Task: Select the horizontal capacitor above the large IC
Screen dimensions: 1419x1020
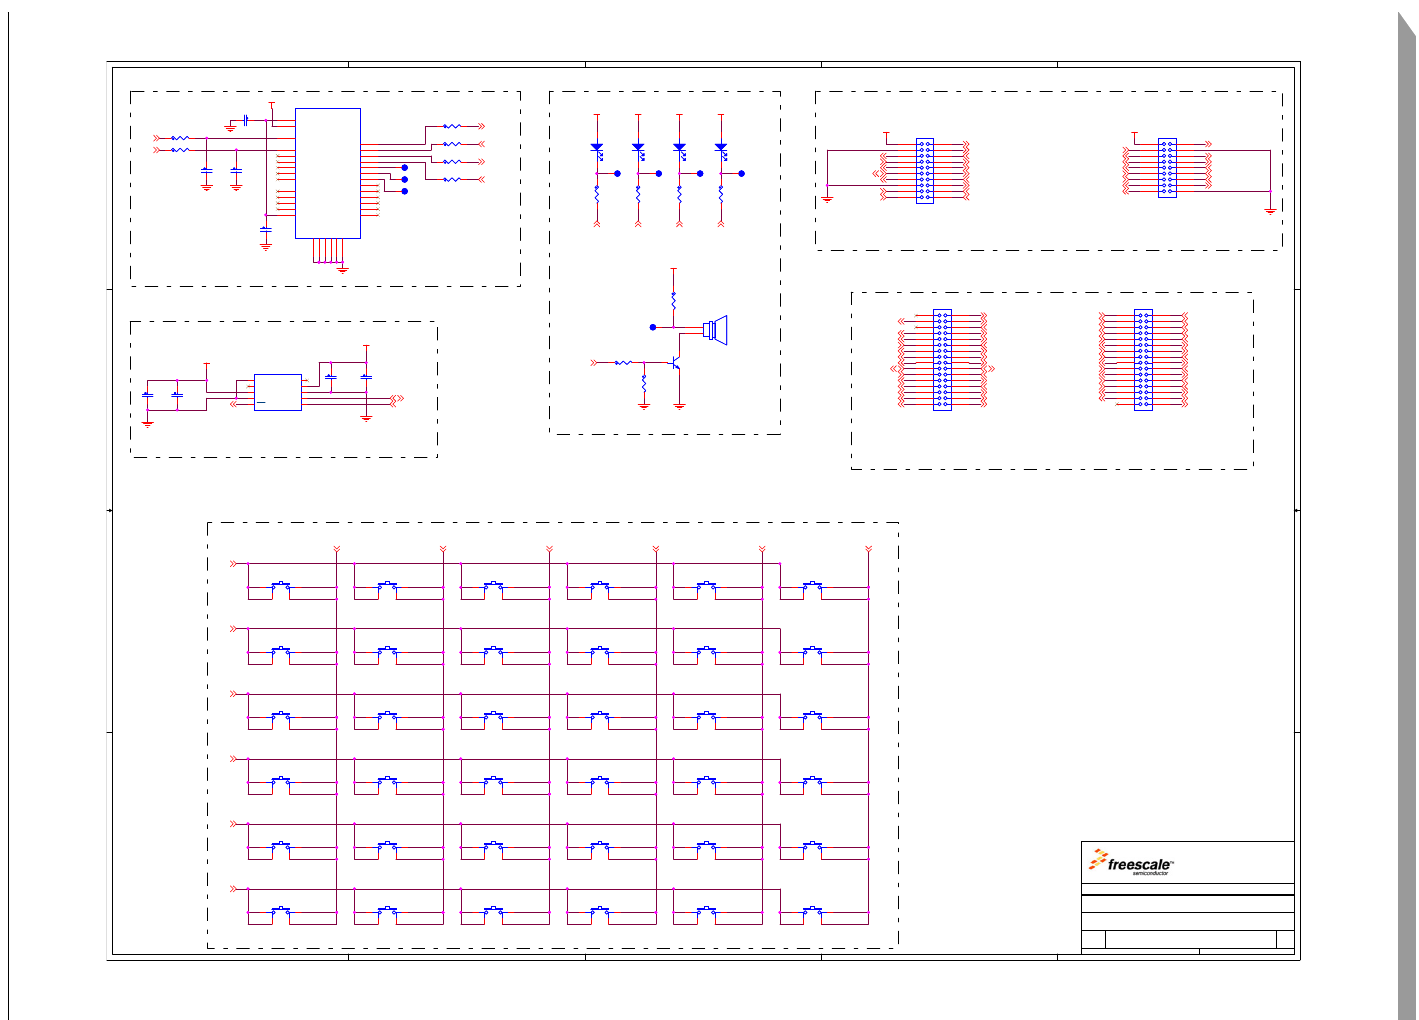Action: point(245,120)
